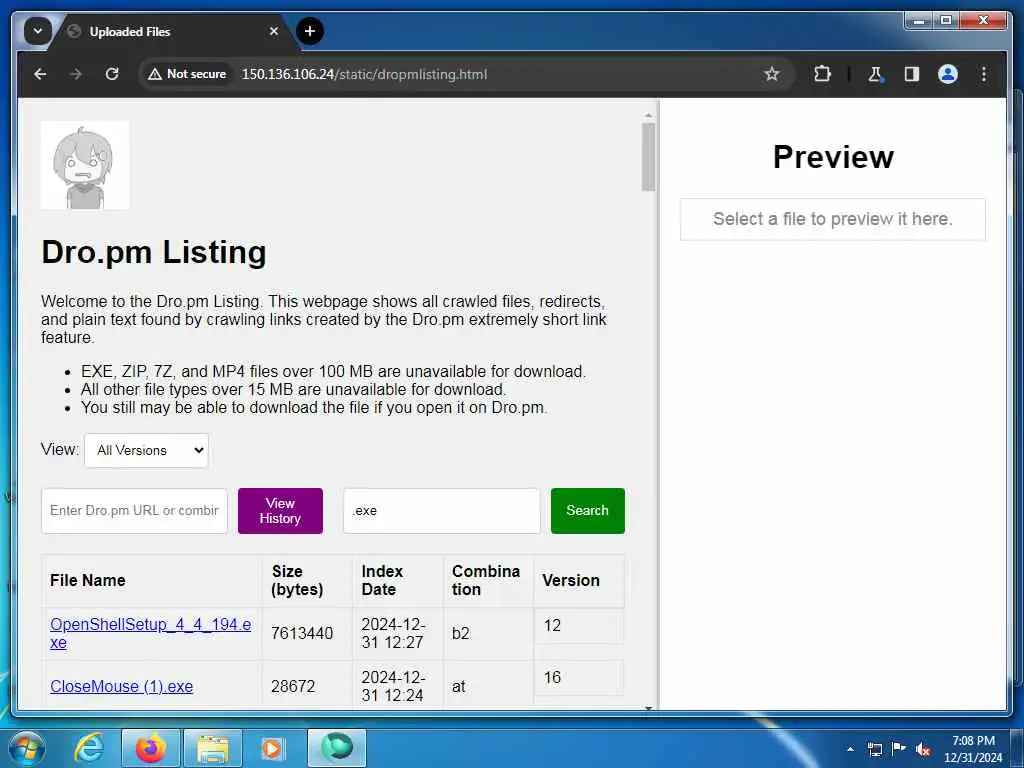Click the search box containing .exe
1024x768 pixels.
pyautogui.click(x=442, y=511)
